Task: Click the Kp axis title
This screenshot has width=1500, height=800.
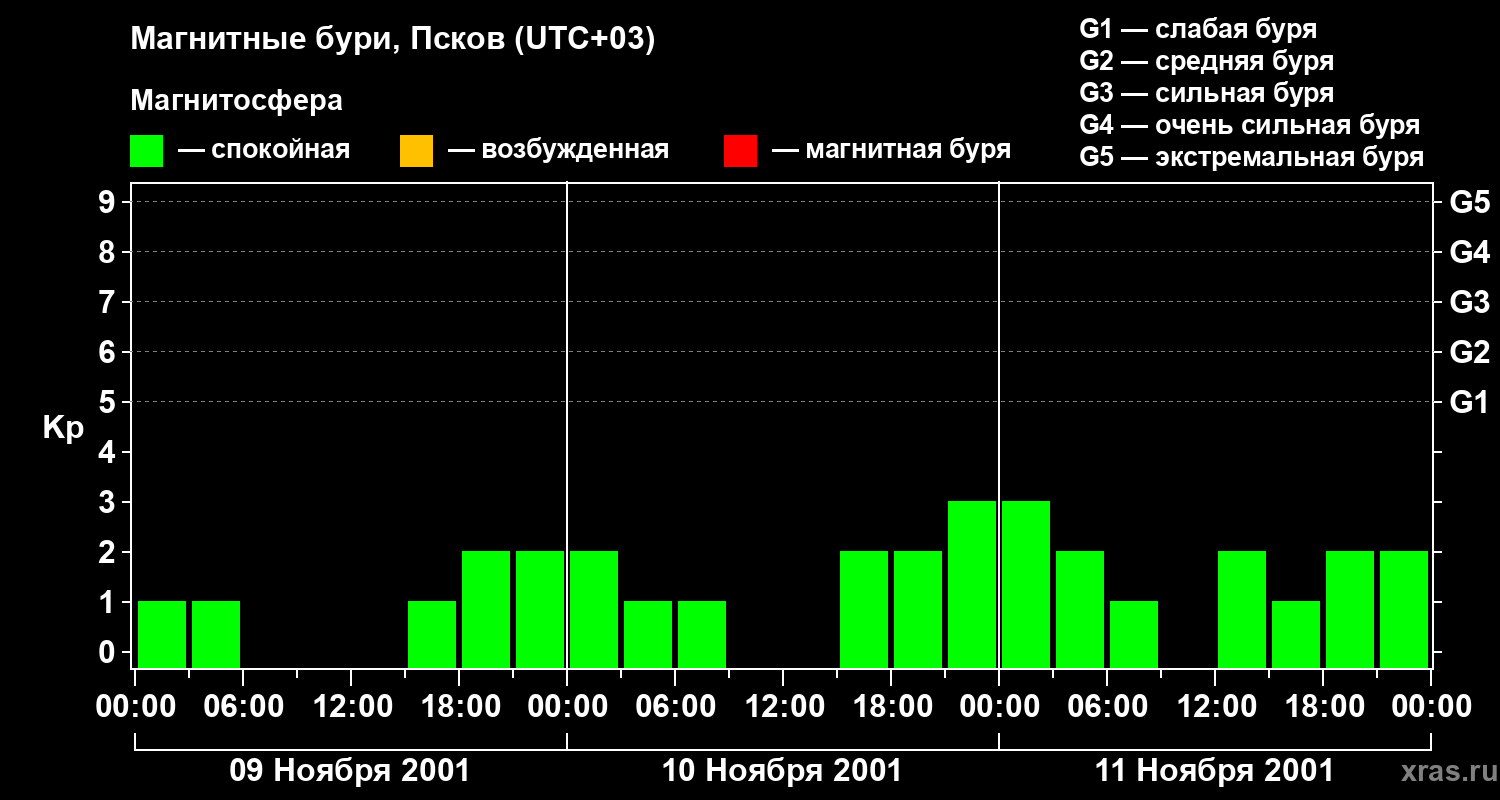Action: coord(63,428)
